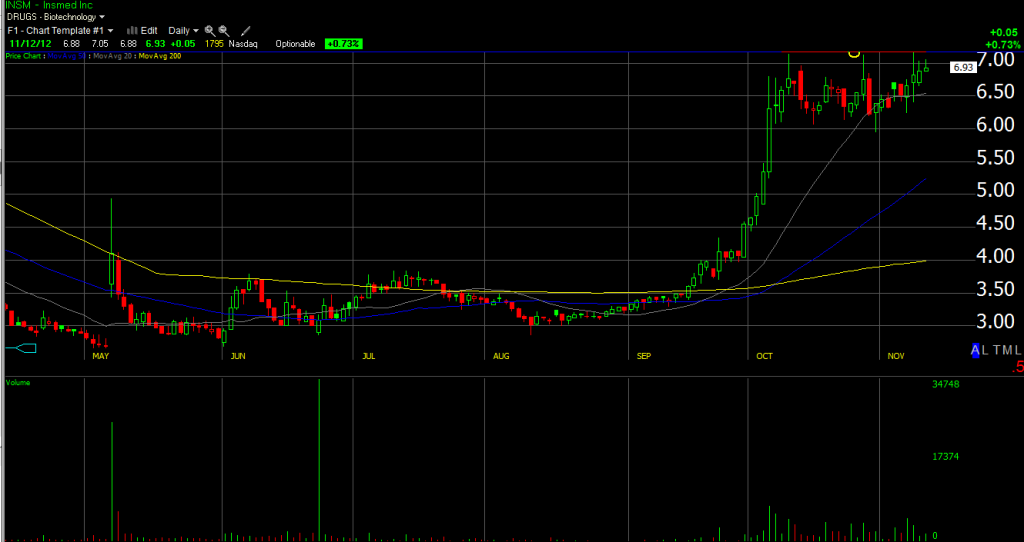Click the yellow volume value 1795
Viewport: 1024px width, 542px height.
point(214,44)
